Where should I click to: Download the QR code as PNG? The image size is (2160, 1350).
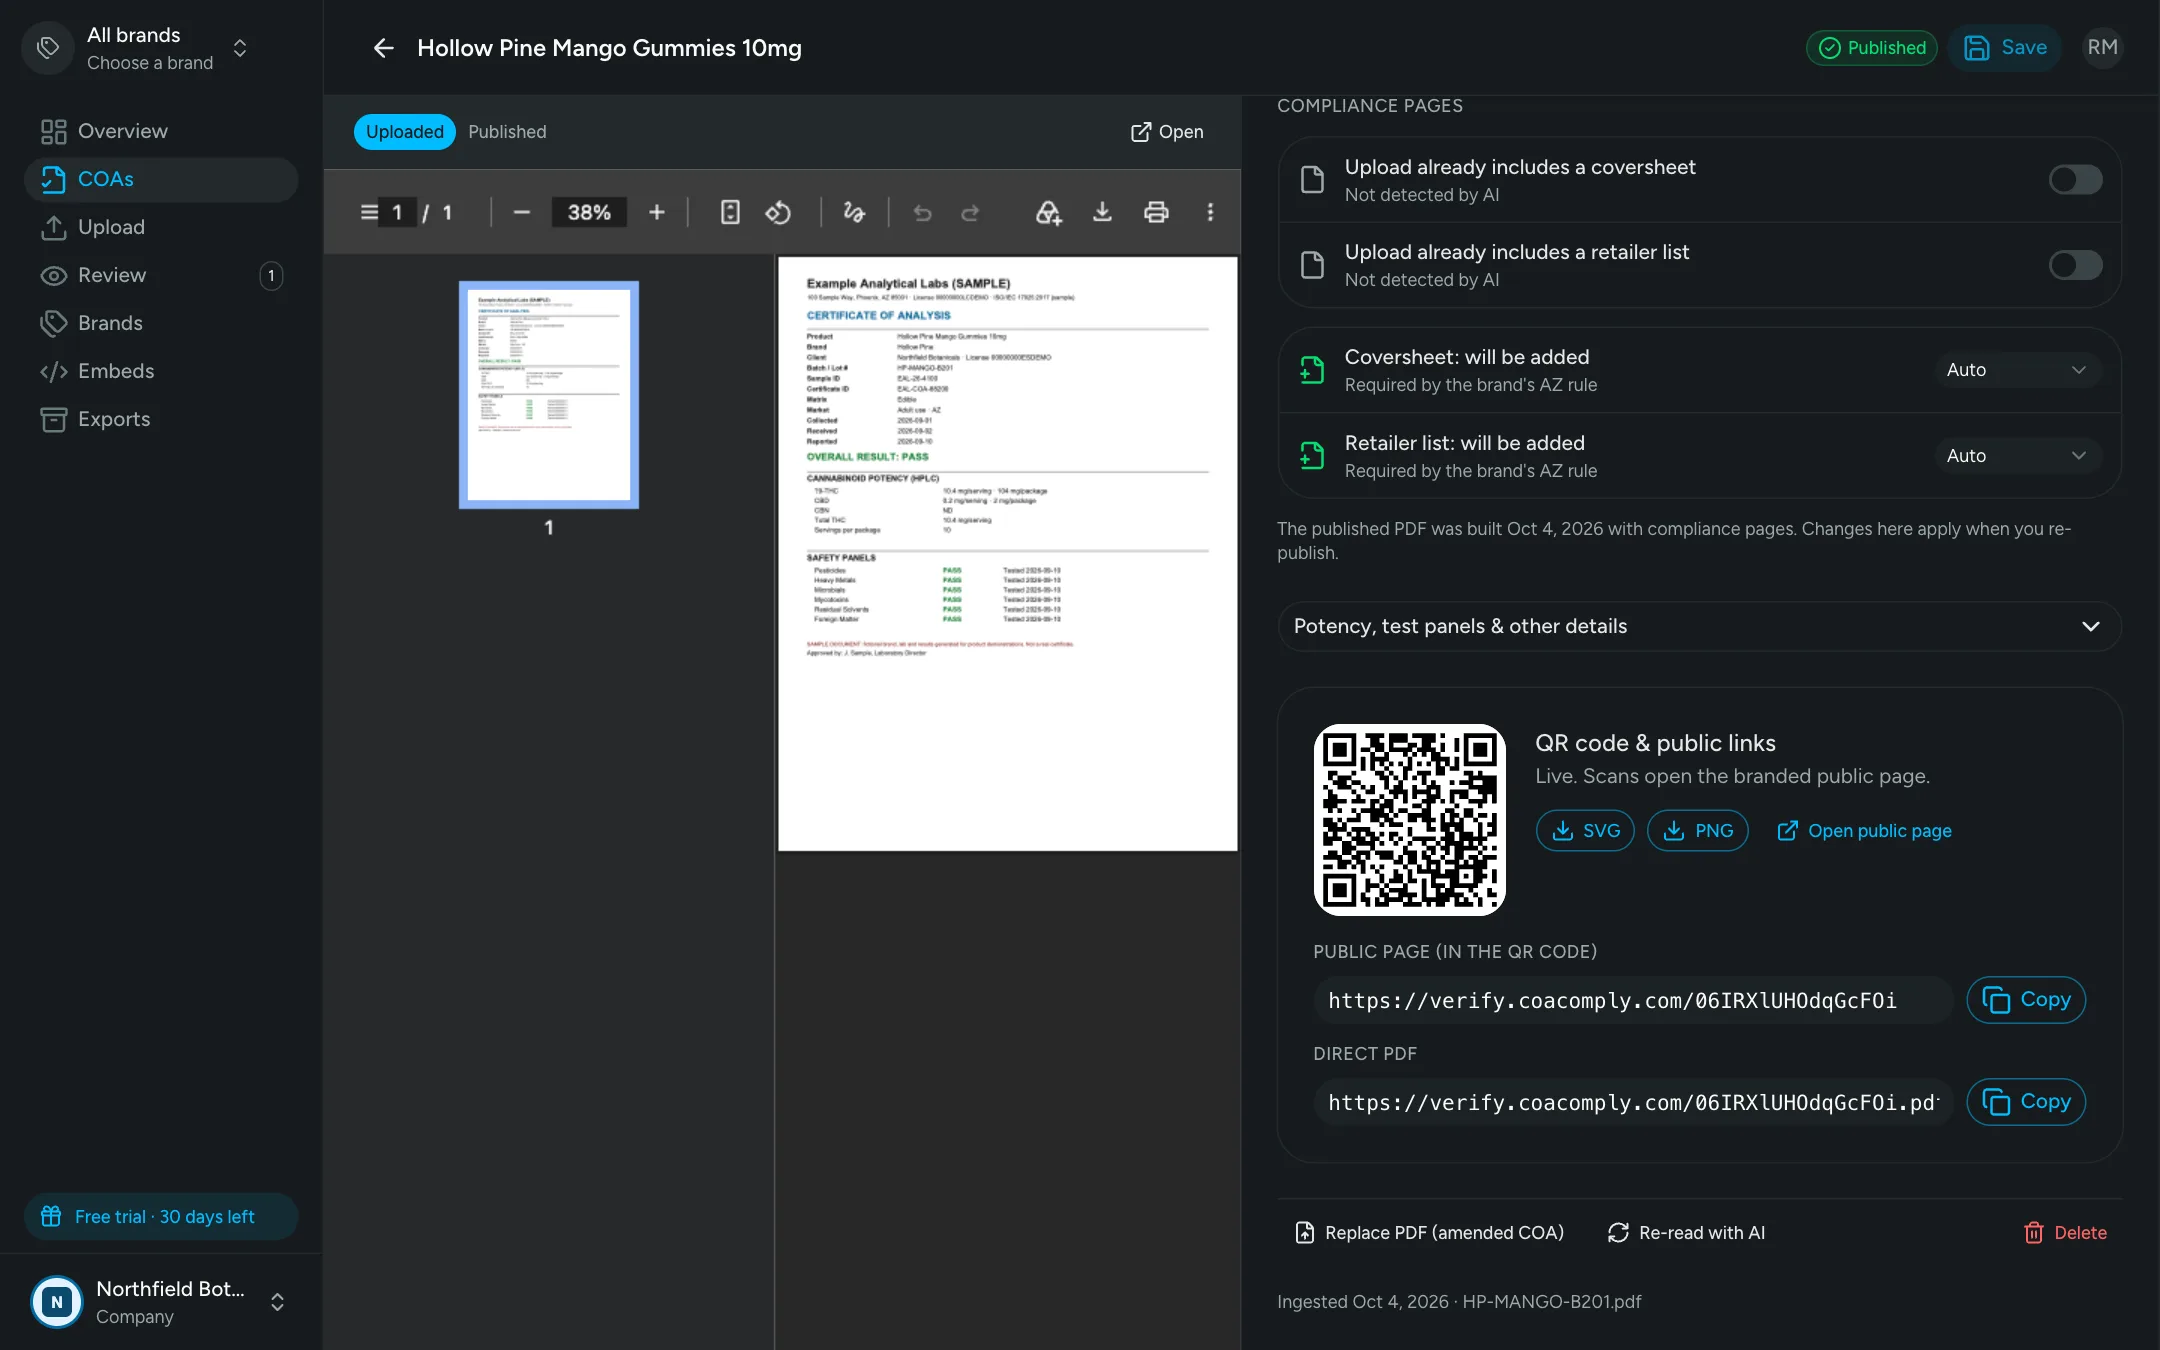coord(1698,831)
